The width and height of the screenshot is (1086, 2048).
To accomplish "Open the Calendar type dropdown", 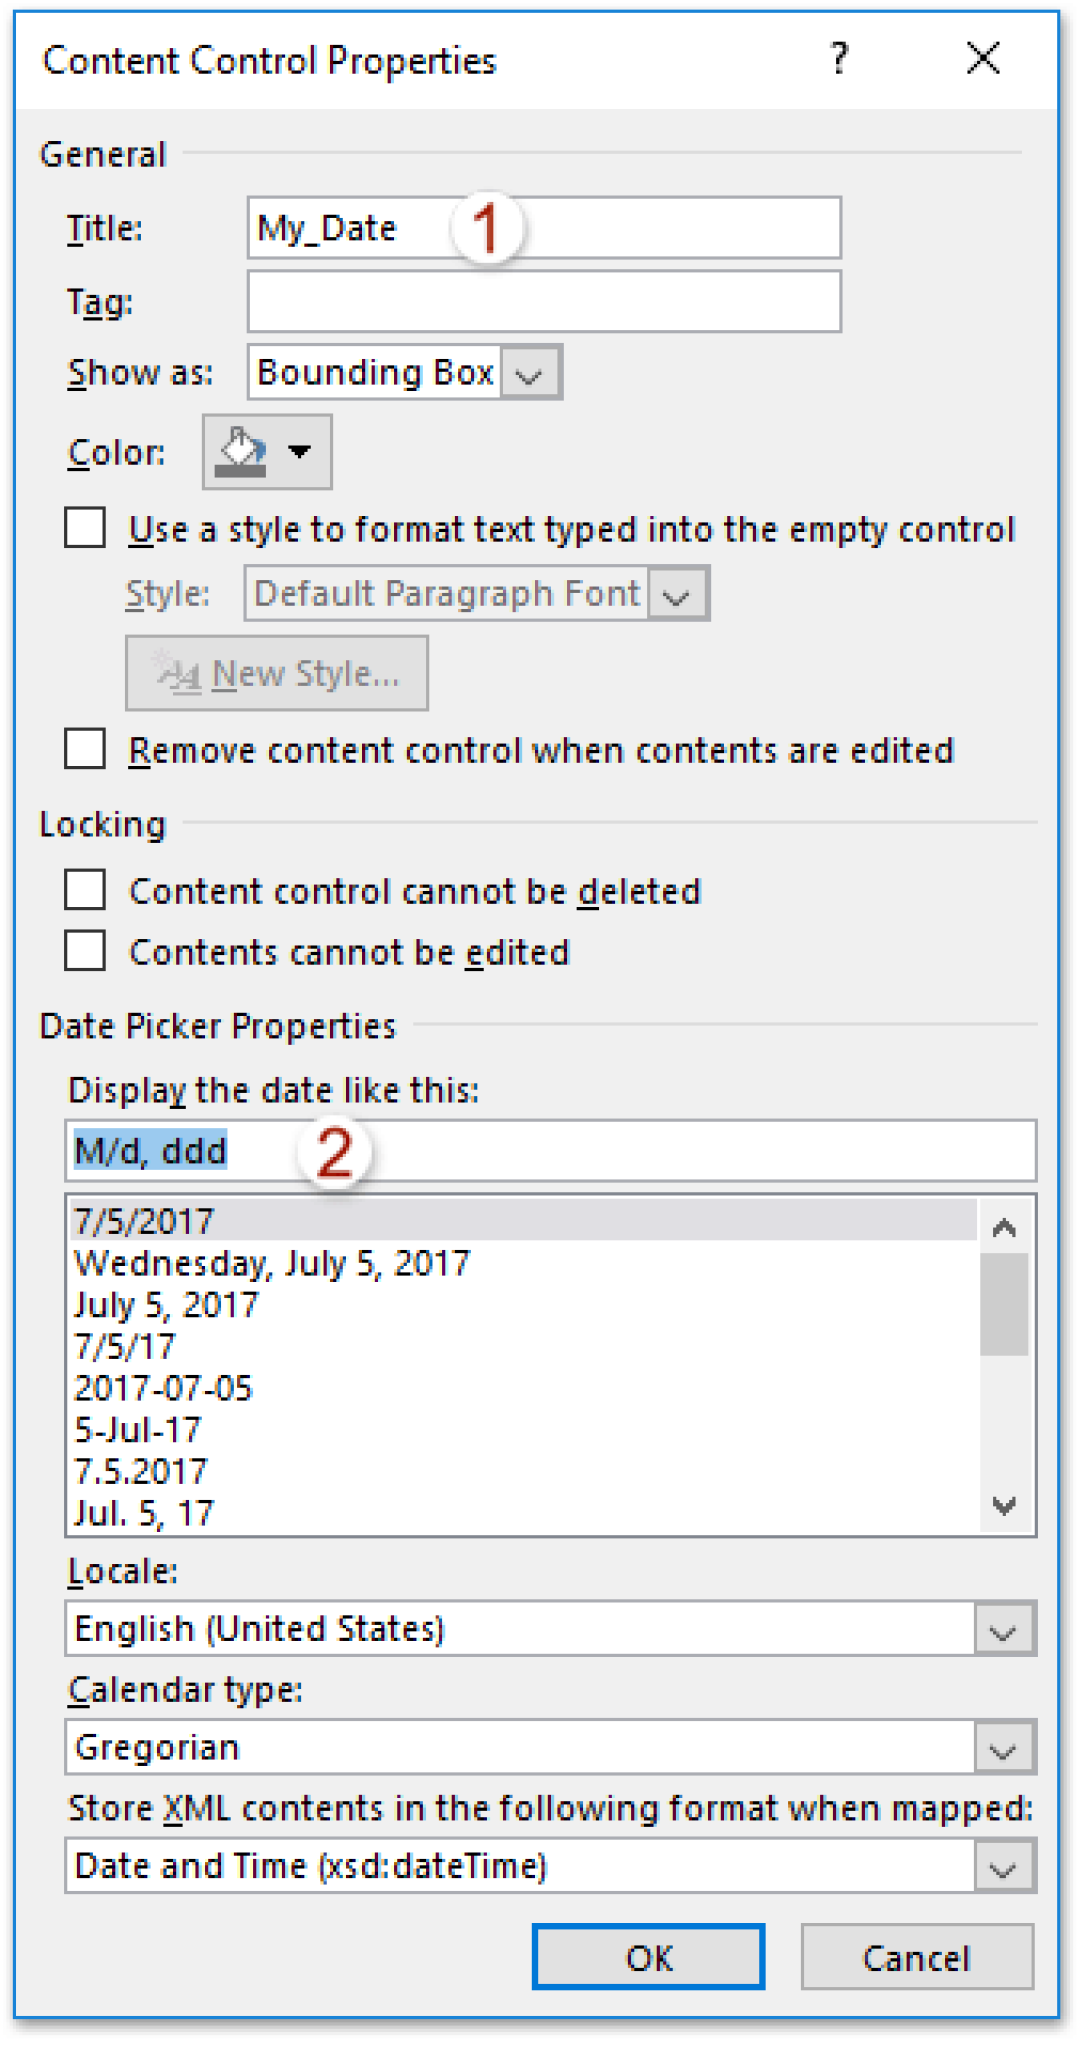I will [1000, 1748].
